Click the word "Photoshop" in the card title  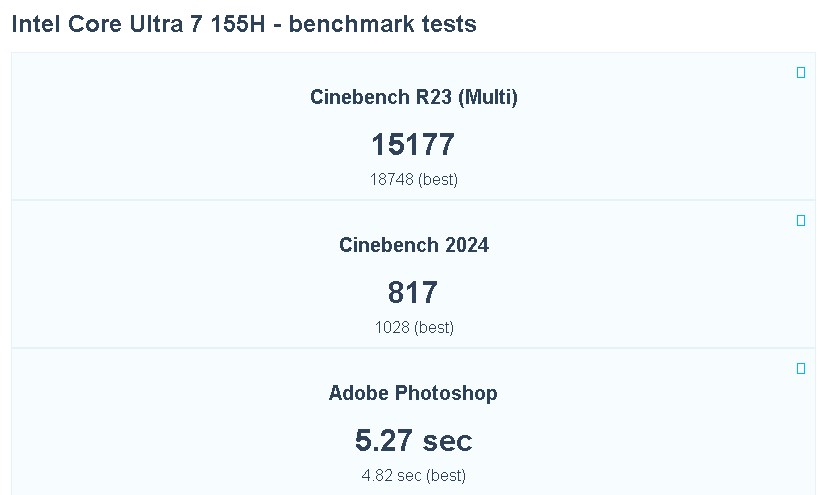click(446, 393)
